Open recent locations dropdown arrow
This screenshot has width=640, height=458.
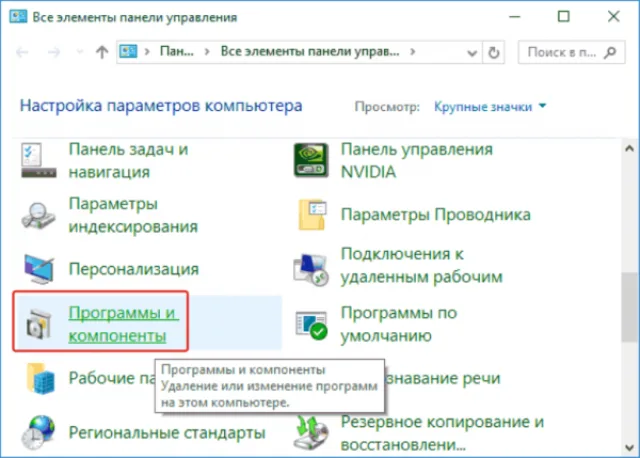click(80, 51)
